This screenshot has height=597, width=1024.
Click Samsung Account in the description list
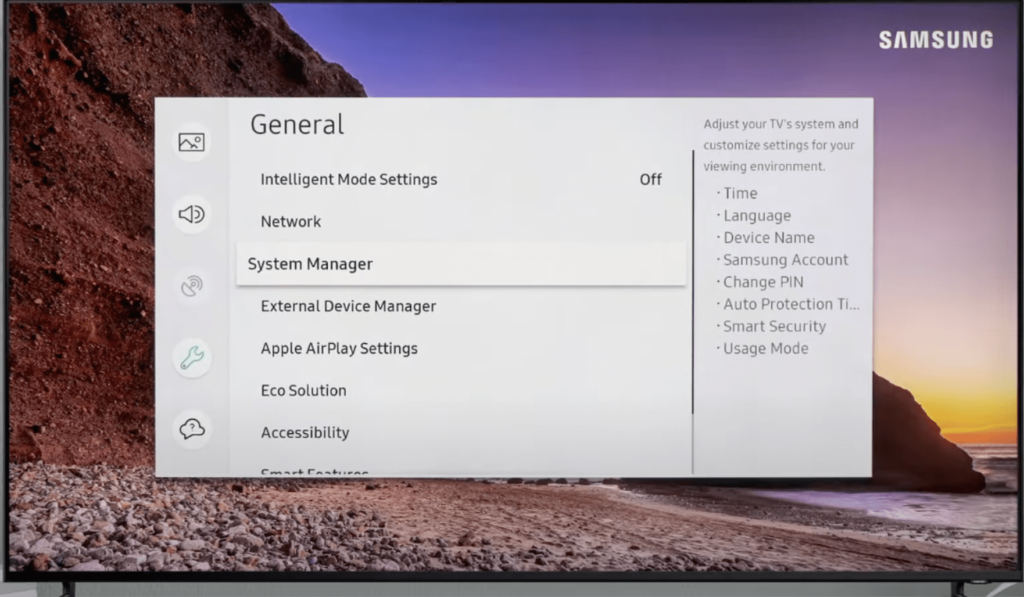tap(785, 260)
